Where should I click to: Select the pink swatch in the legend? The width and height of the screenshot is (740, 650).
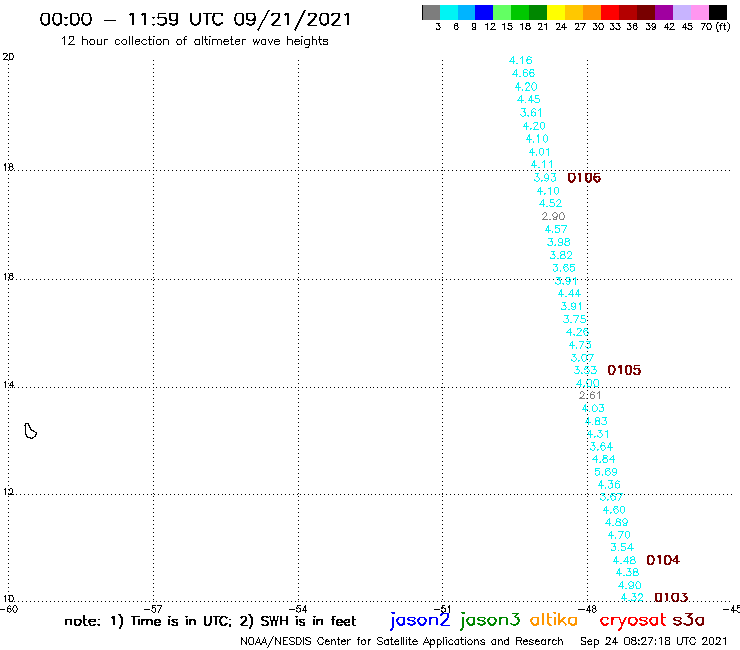pos(699,12)
